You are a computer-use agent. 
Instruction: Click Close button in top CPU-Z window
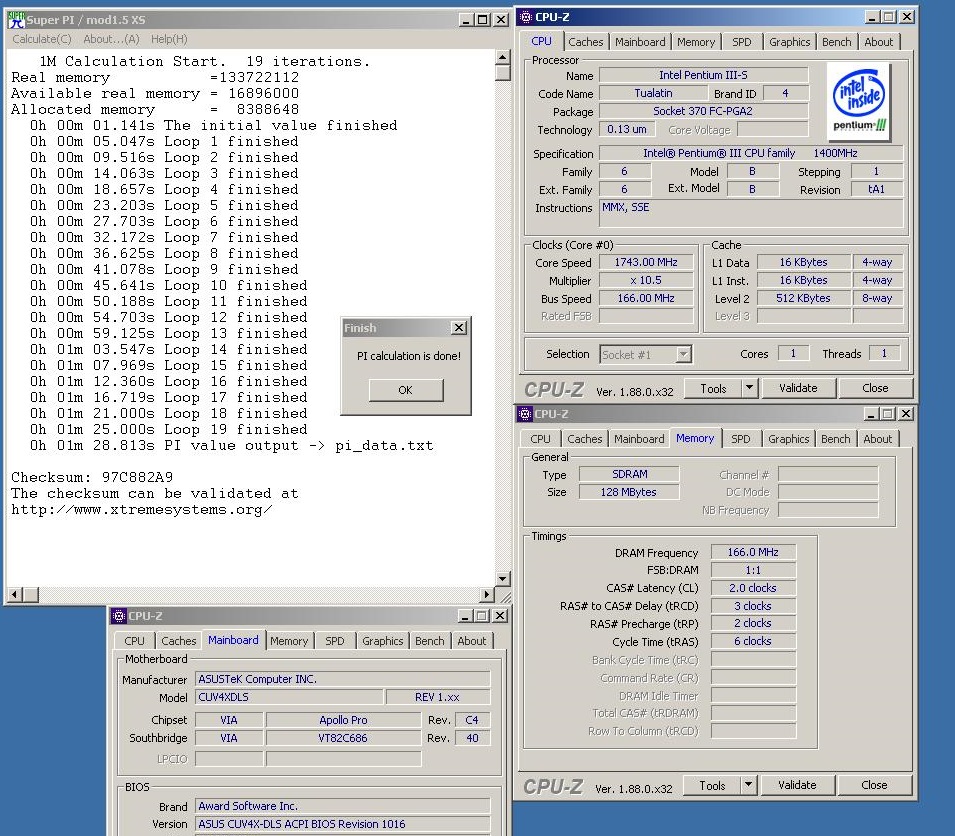click(875, 388)
